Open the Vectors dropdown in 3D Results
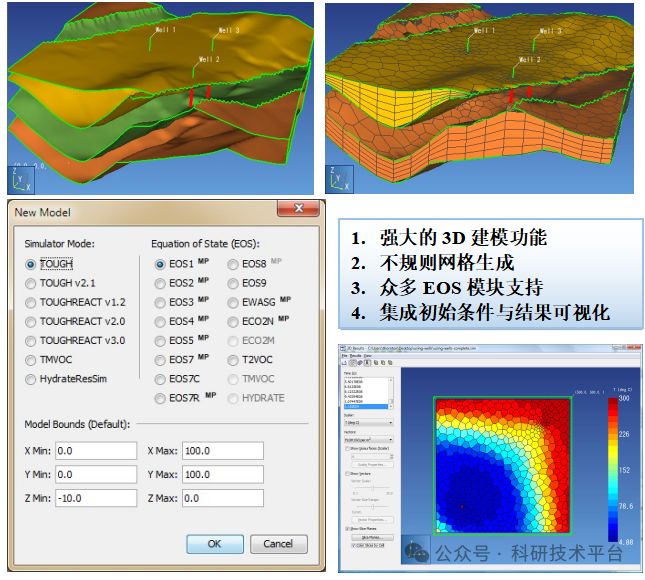The width and height of the screenshot is (645, 580). (369, 440)
